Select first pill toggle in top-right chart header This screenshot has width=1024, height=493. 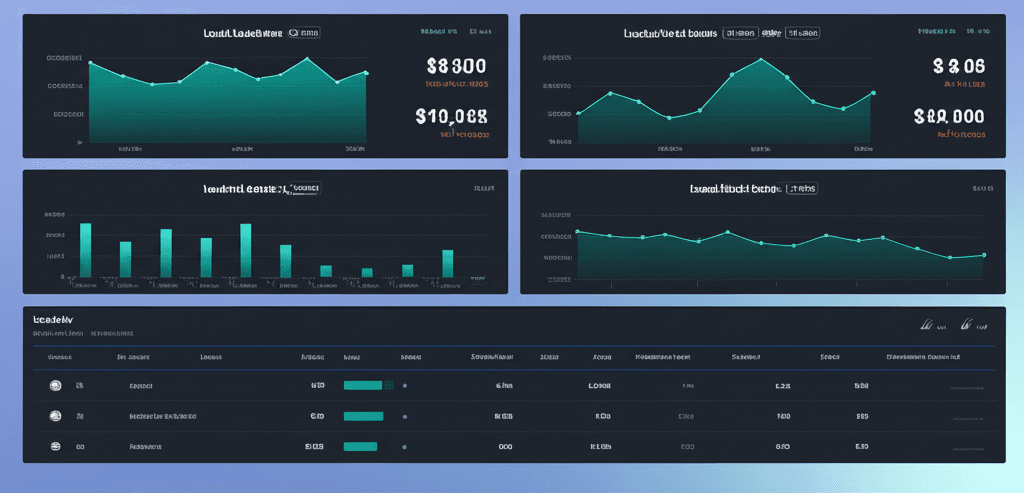(x=741, y=33)
